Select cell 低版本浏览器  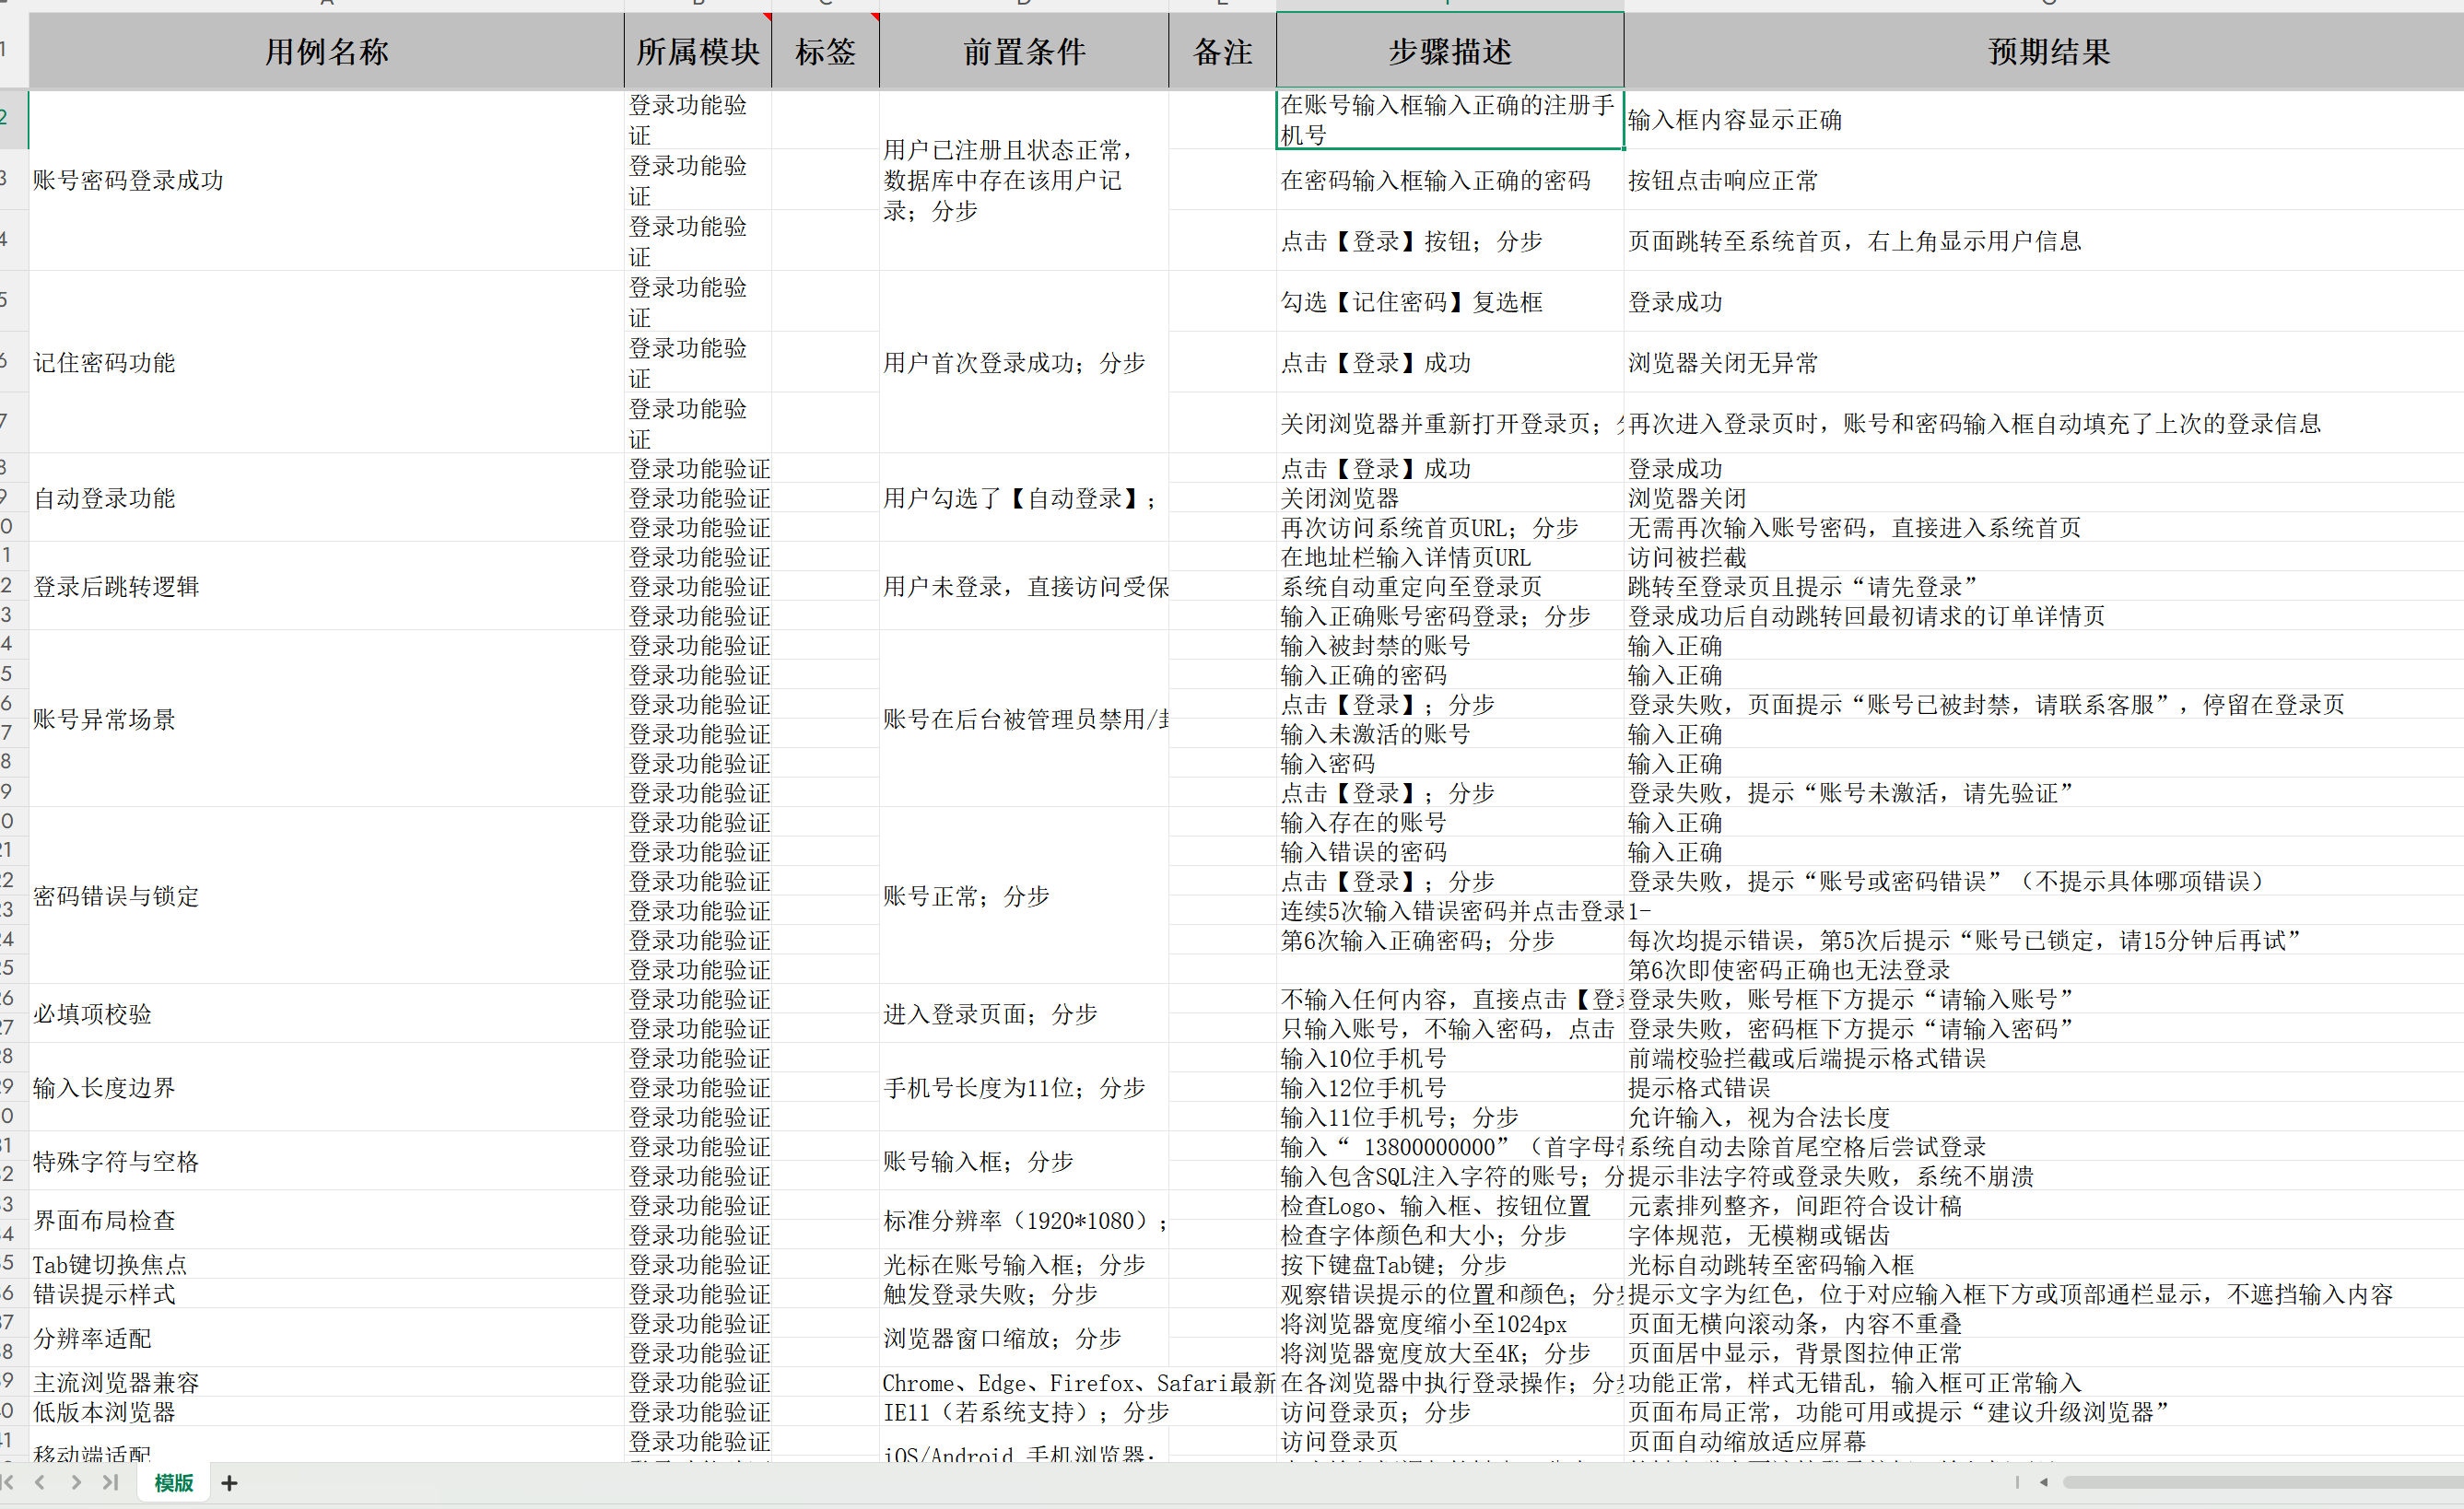(326, 1412)
